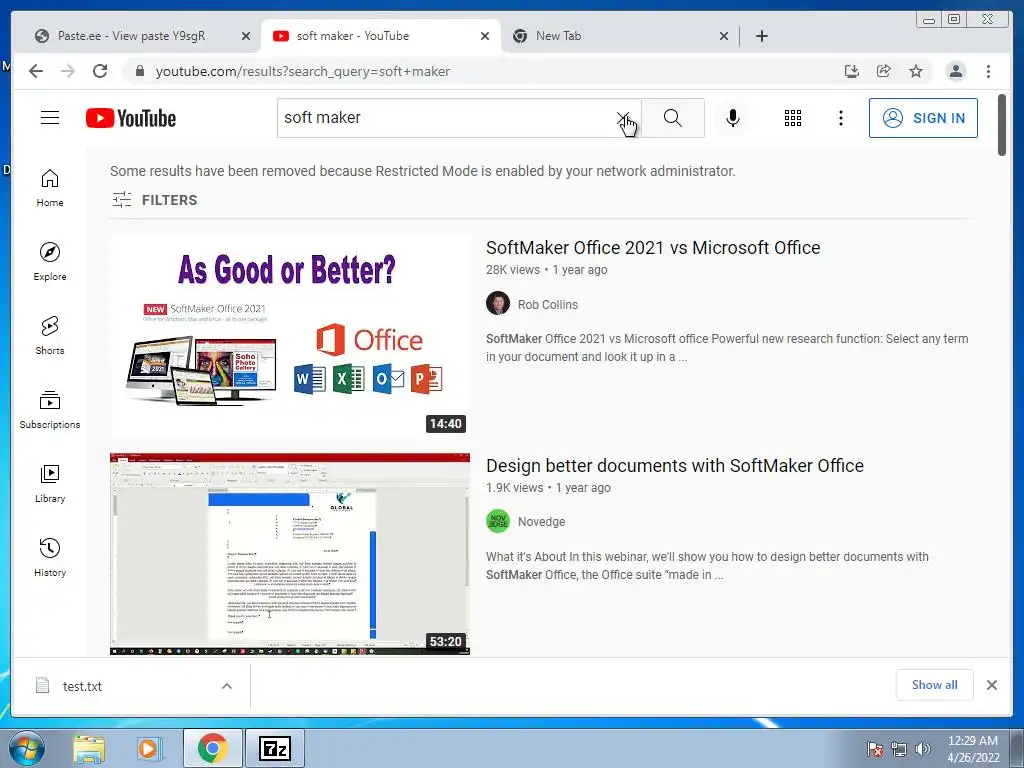This screenshot has height=768, width=1024.
Task: Share this page from address bar
Action: tap(884, 71)
